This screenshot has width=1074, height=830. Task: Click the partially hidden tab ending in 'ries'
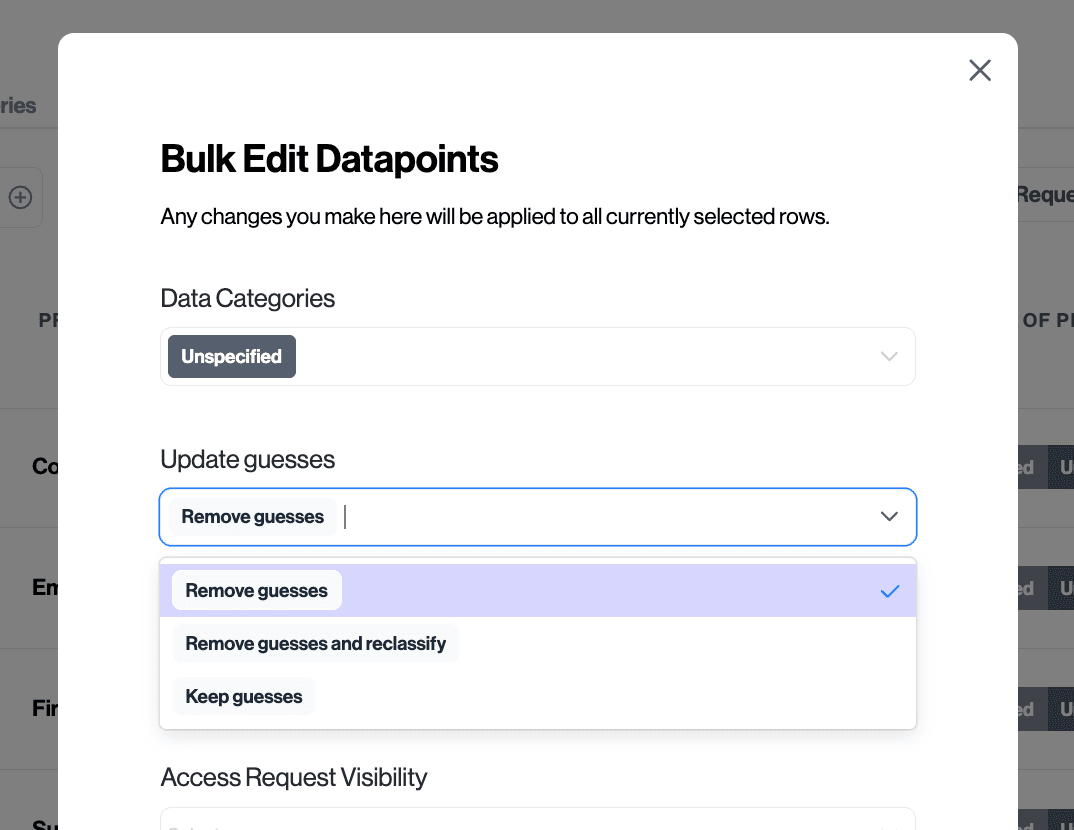click(18, 106)
